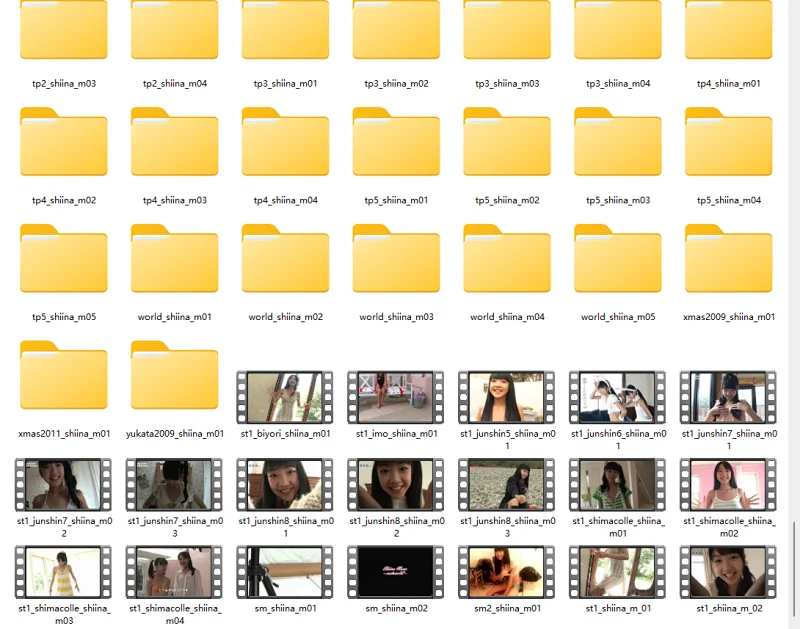Click the st1_imo_shiina_m01 video thumbnail

tap(396, 397)
